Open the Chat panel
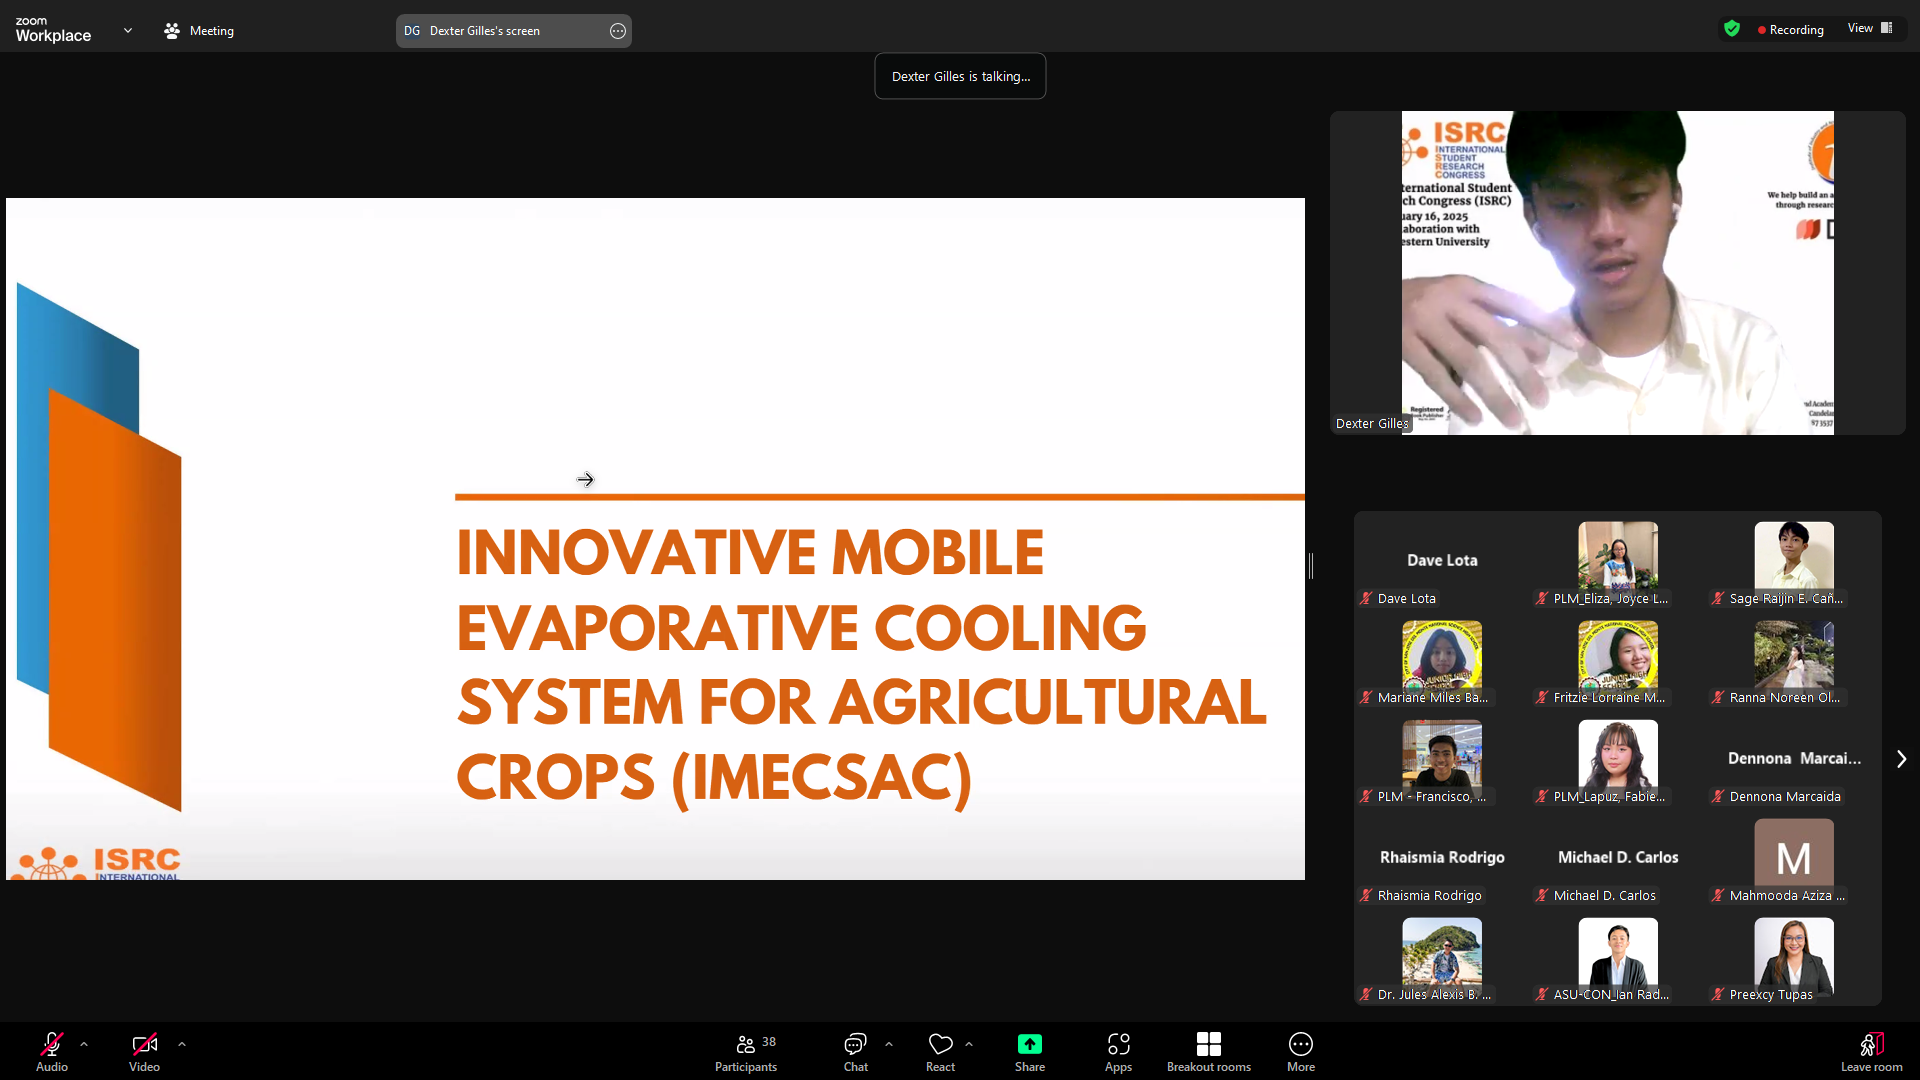Screen dimensions: 1920x1080 [855, 1045]
